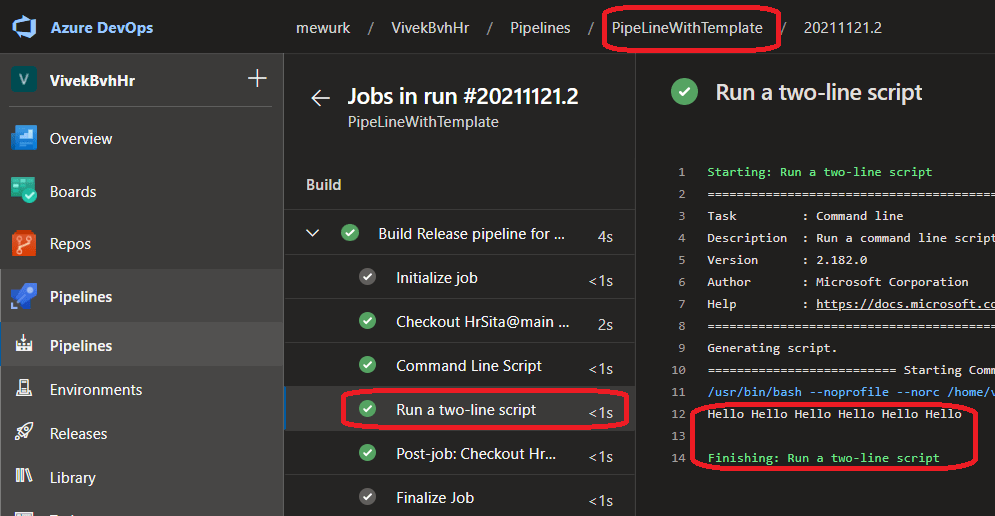Screen dimensions: 995x516
Task: Click the Finalize Job status icon
Action: point(367,496)
